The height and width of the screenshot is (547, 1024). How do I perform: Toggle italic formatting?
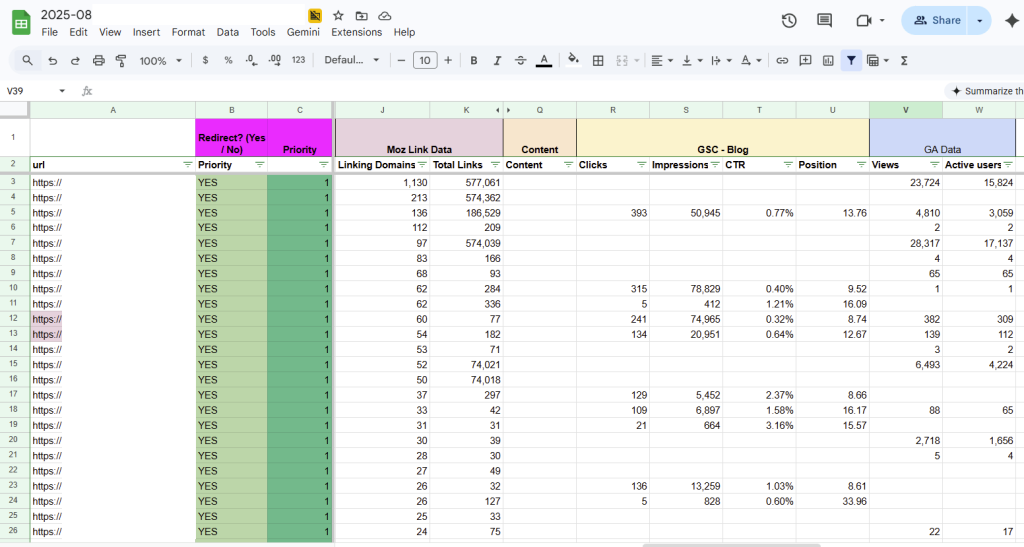(497, 61)
